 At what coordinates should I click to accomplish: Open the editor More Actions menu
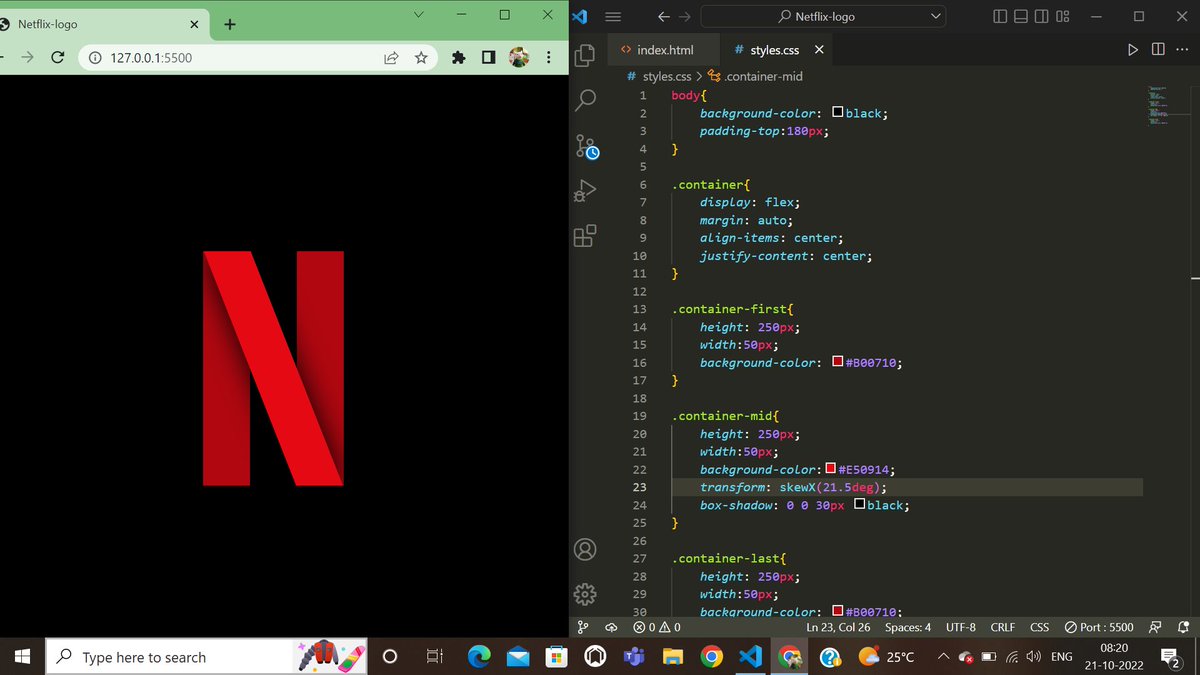tap(1182, 49)
